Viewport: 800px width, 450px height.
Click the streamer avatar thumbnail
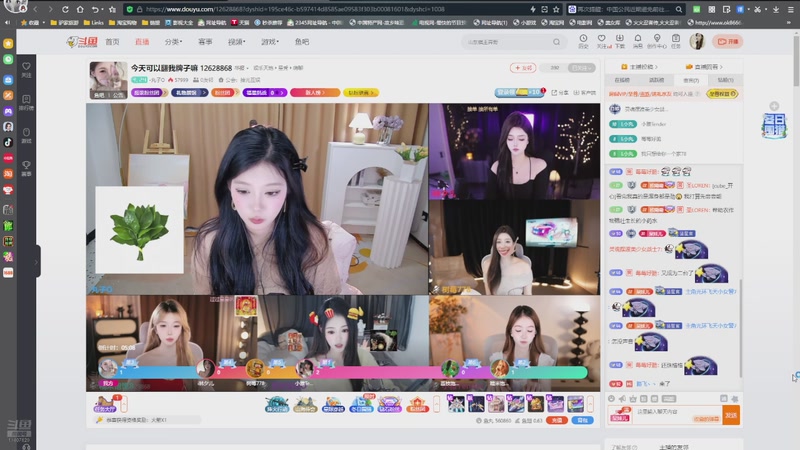108,80
